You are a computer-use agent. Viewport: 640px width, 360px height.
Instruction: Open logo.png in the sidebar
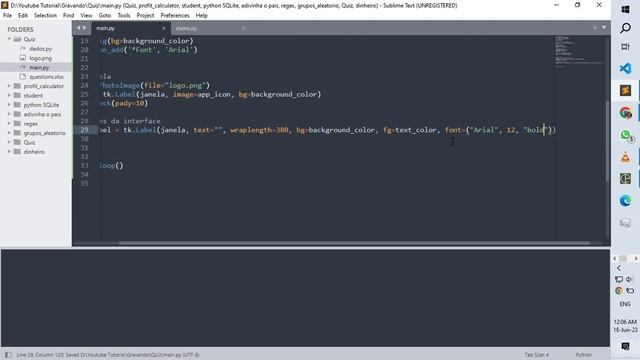(40, 58)
